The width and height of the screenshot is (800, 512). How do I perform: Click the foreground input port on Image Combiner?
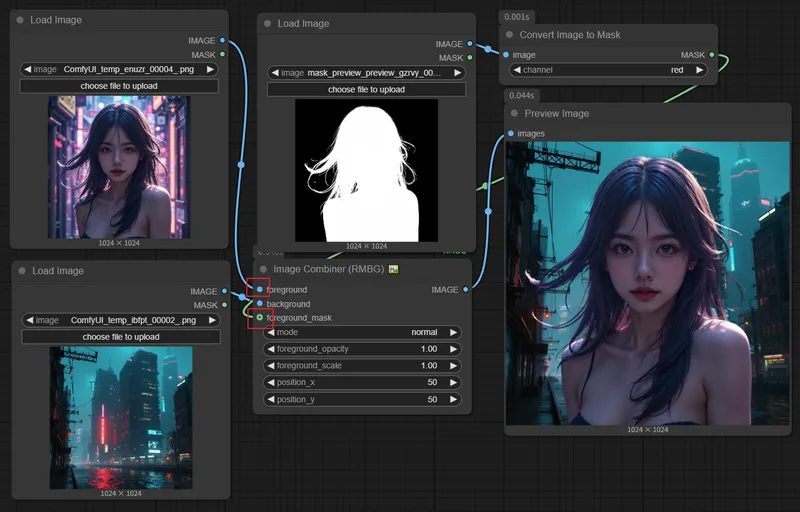tap(259, 290)
